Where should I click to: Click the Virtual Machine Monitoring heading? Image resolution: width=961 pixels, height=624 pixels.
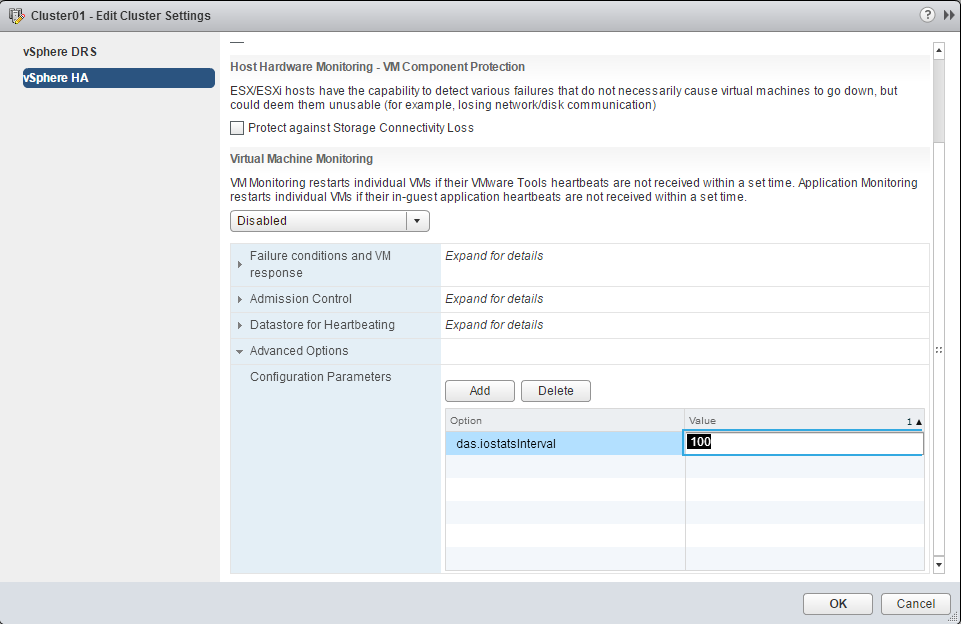[302, 159]
